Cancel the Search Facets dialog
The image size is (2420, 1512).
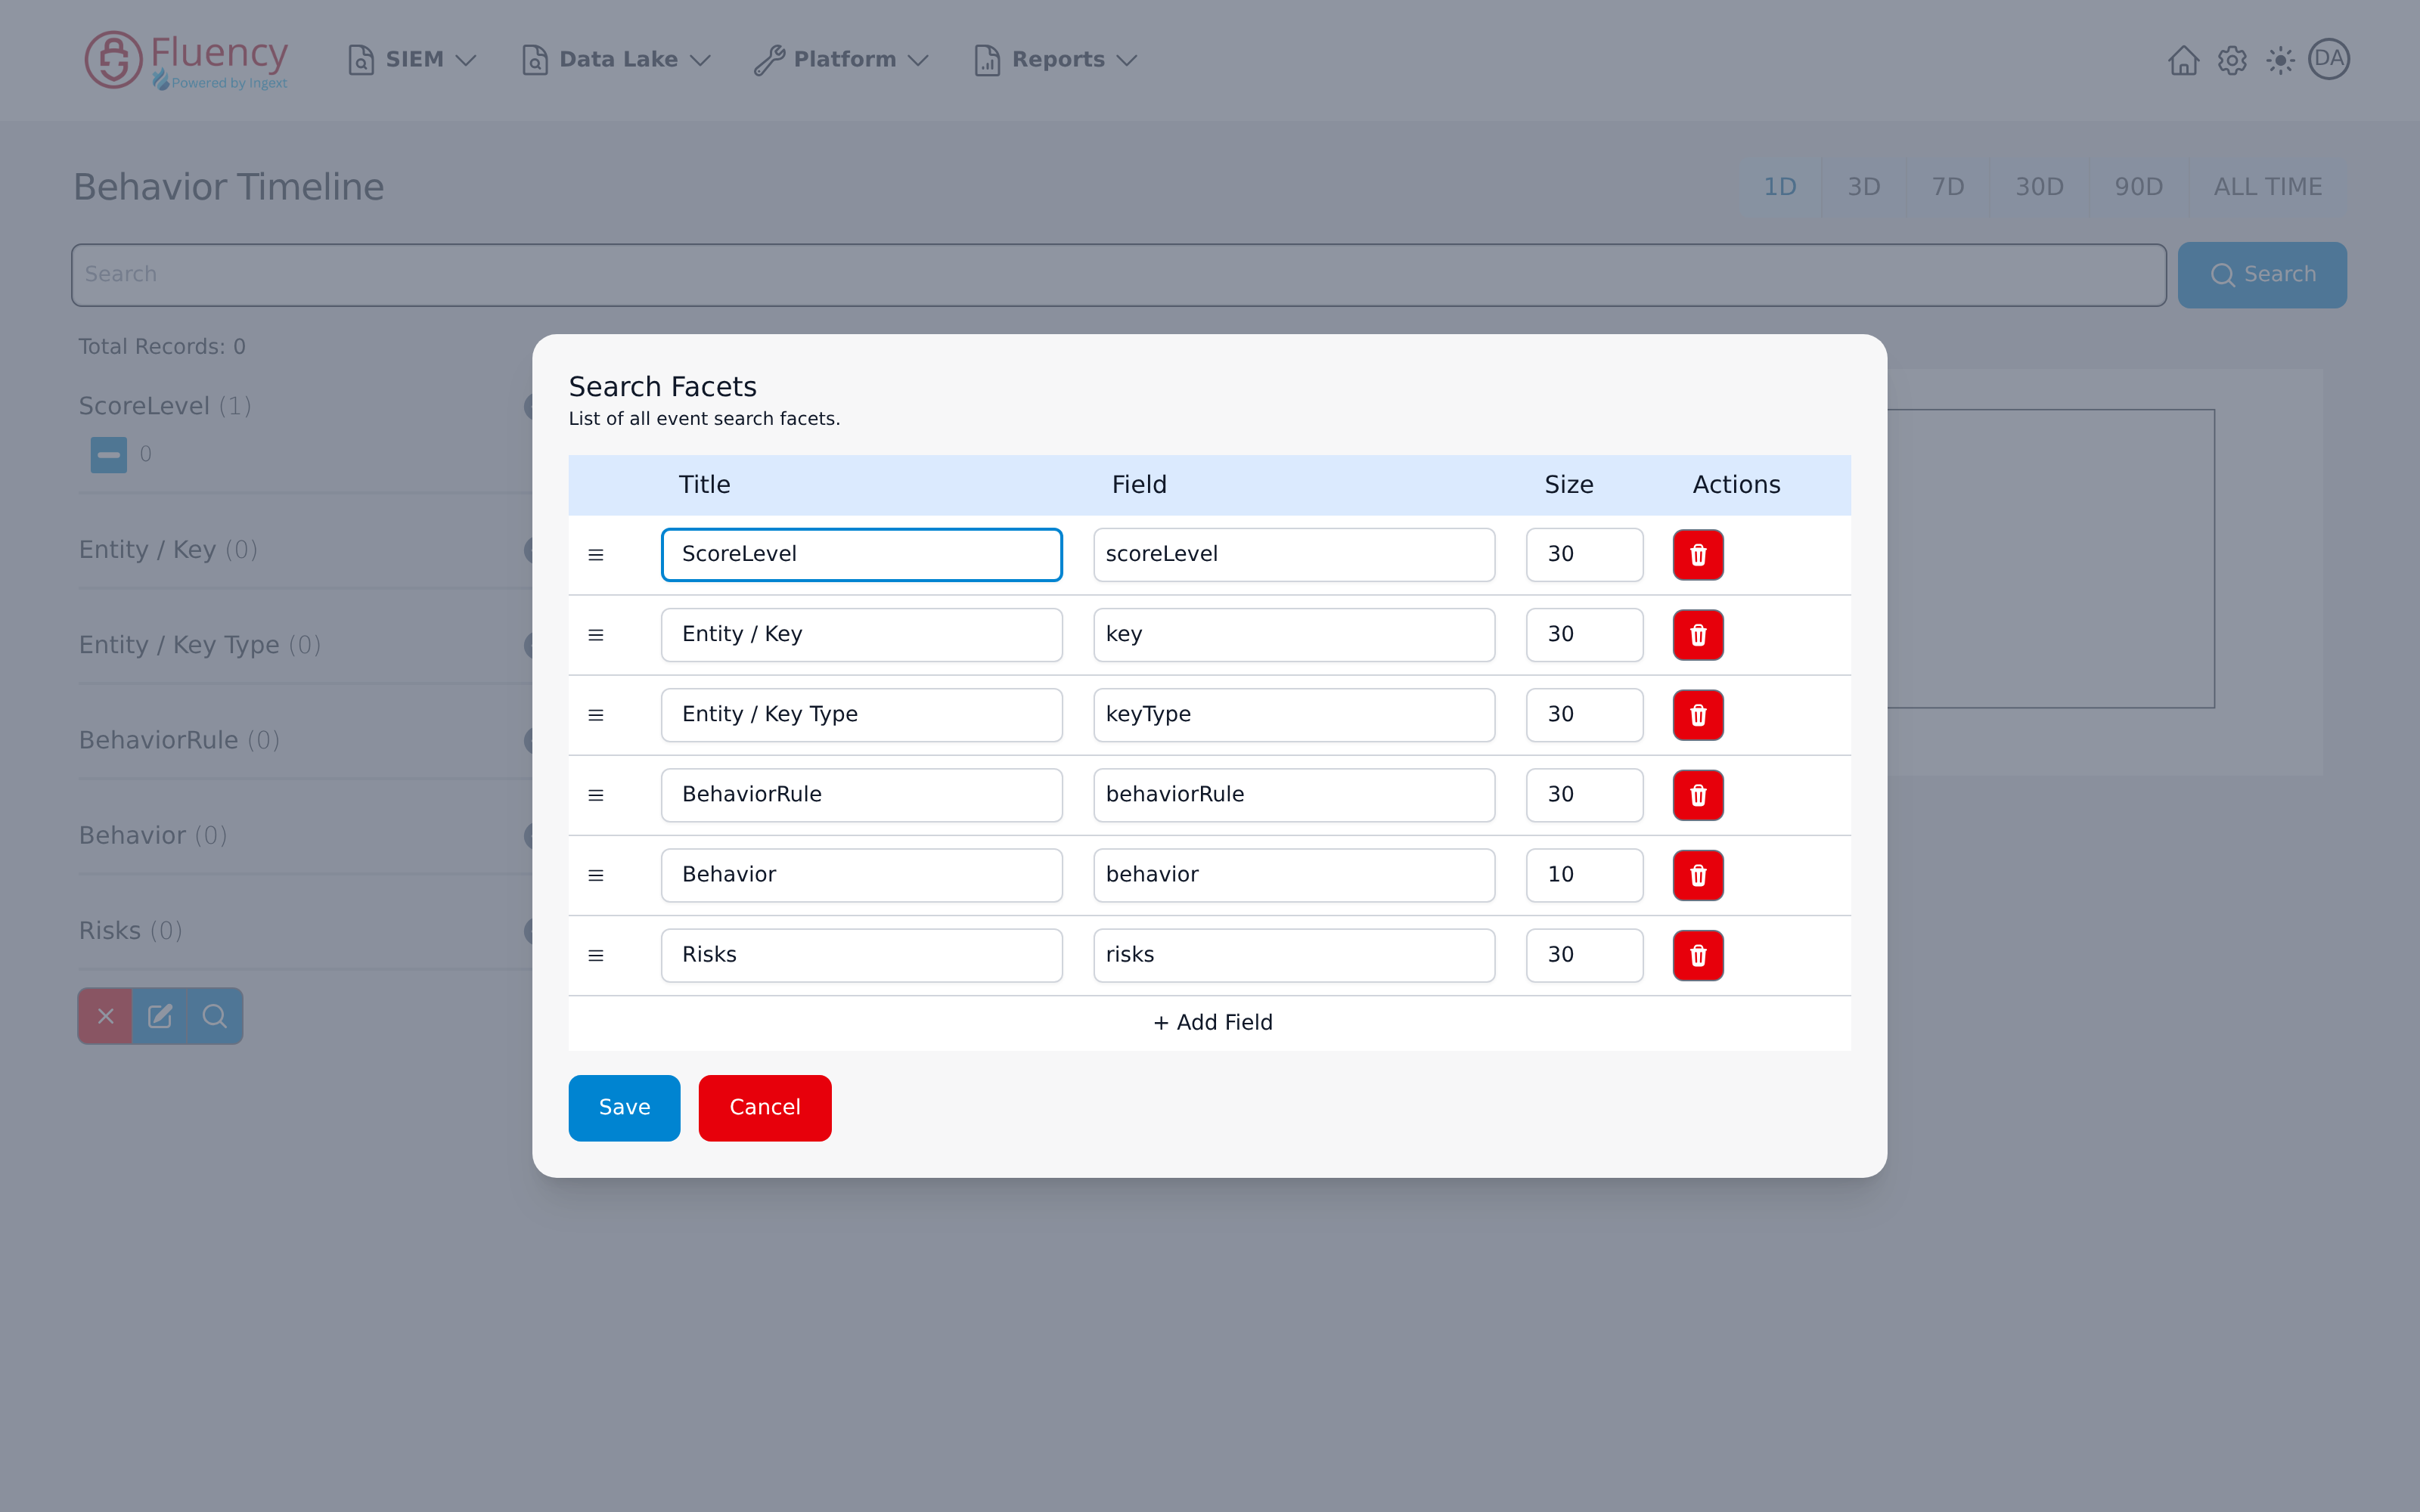pos(765,1108)
